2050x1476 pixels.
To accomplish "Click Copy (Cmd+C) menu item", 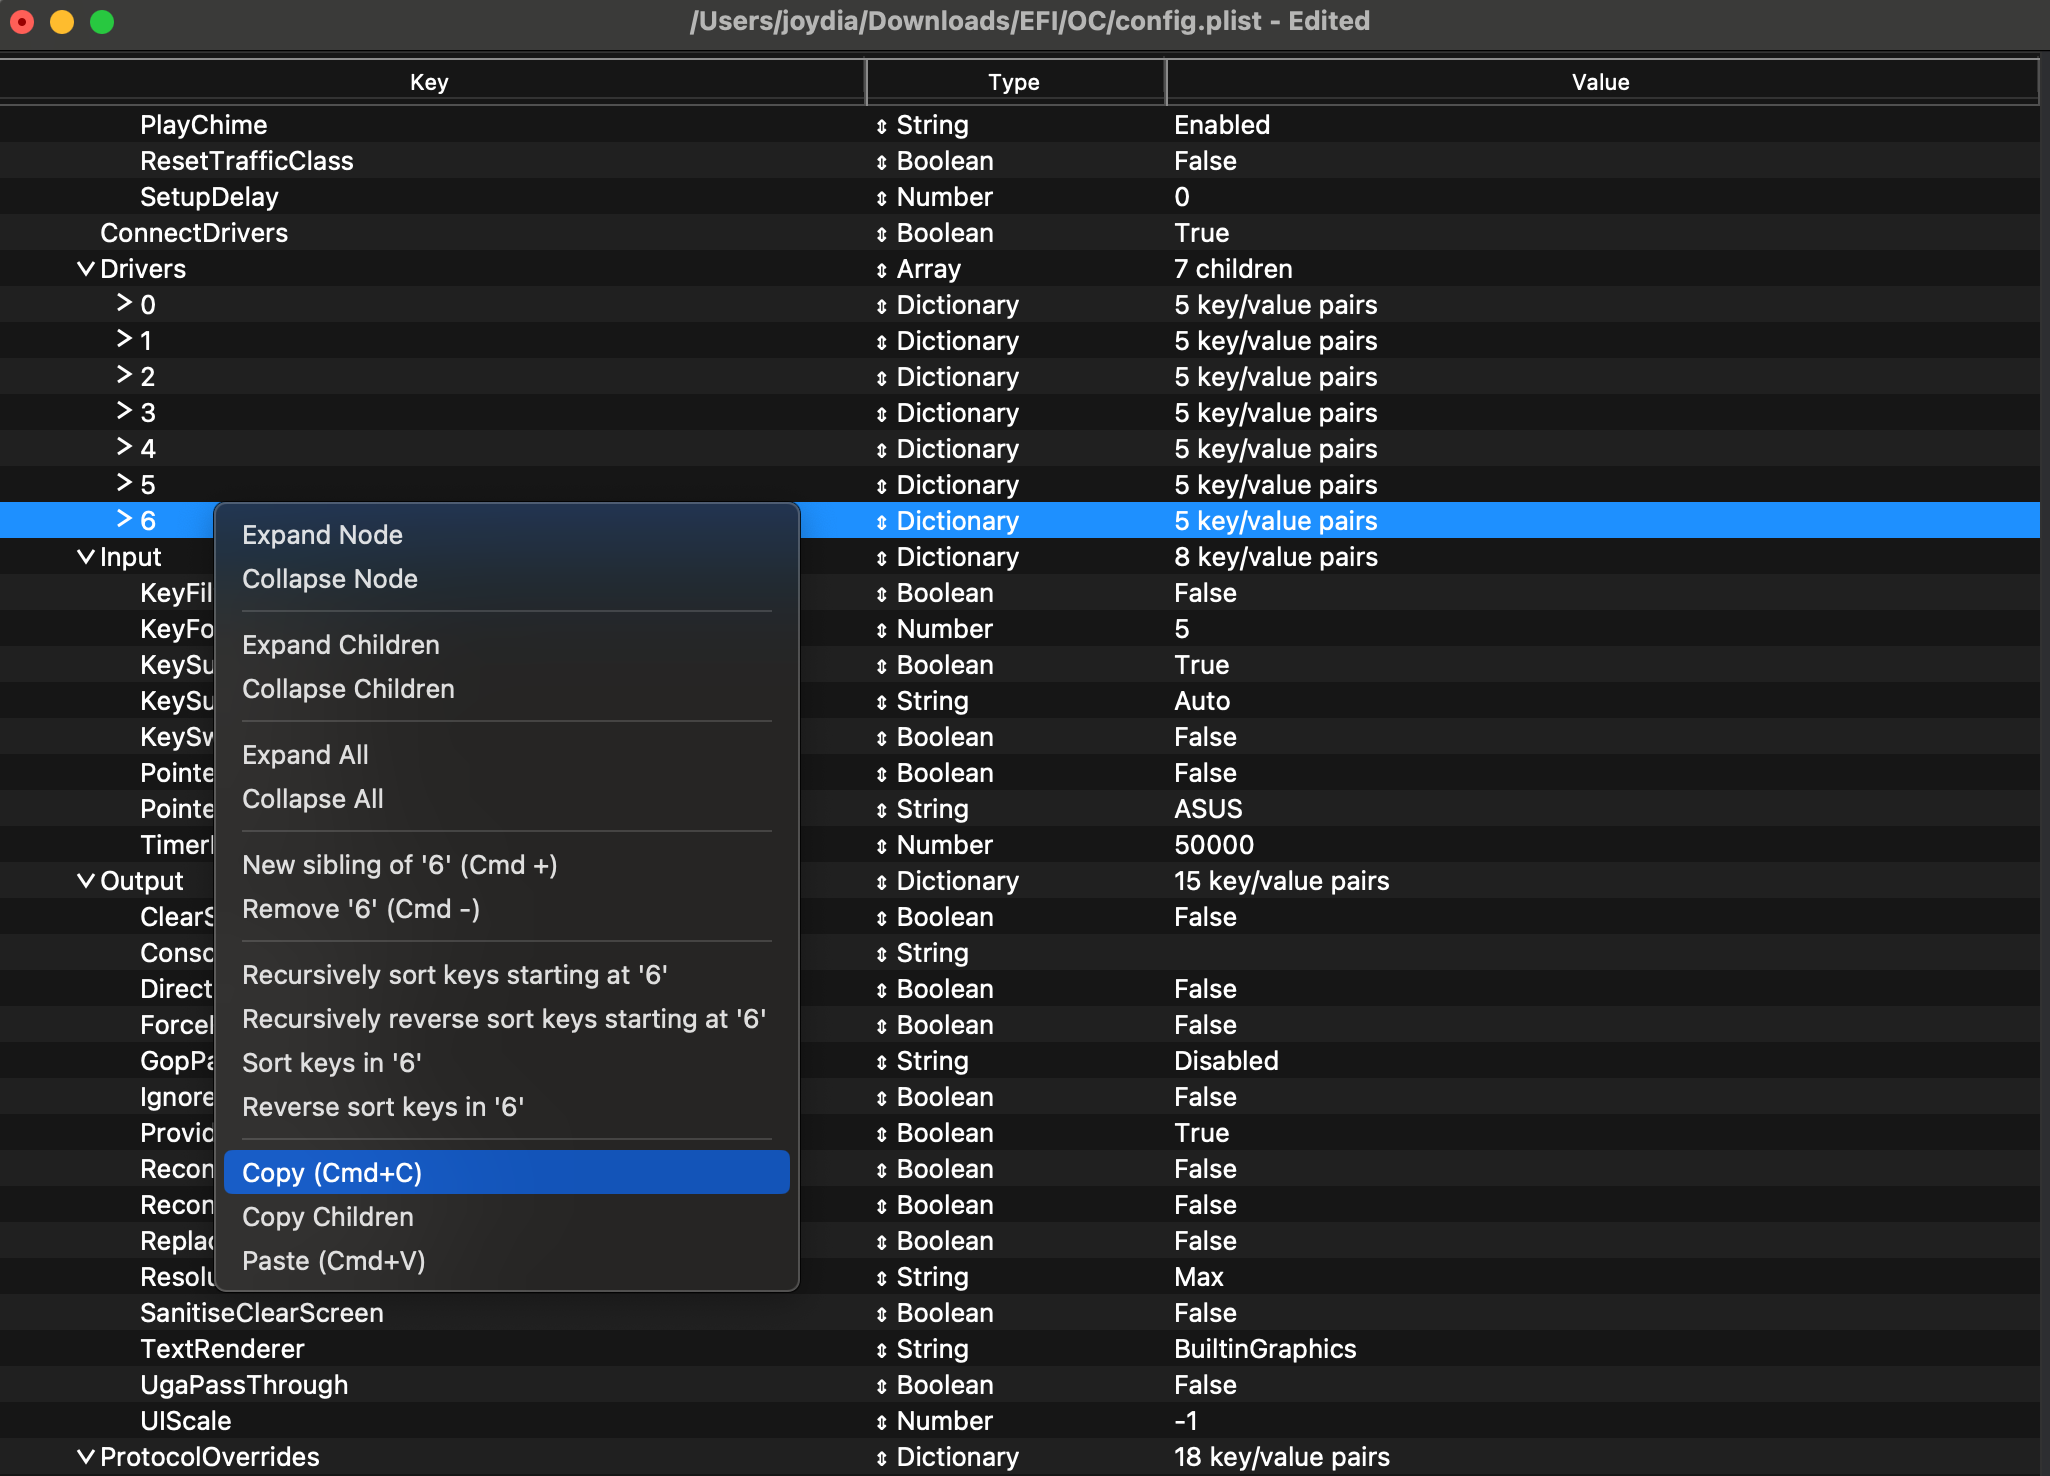I will click(506, 1172).
